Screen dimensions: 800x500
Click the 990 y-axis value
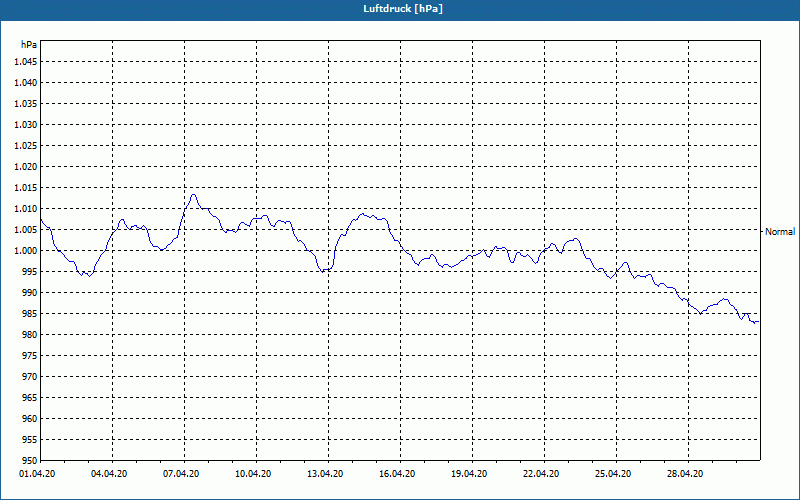30,292
